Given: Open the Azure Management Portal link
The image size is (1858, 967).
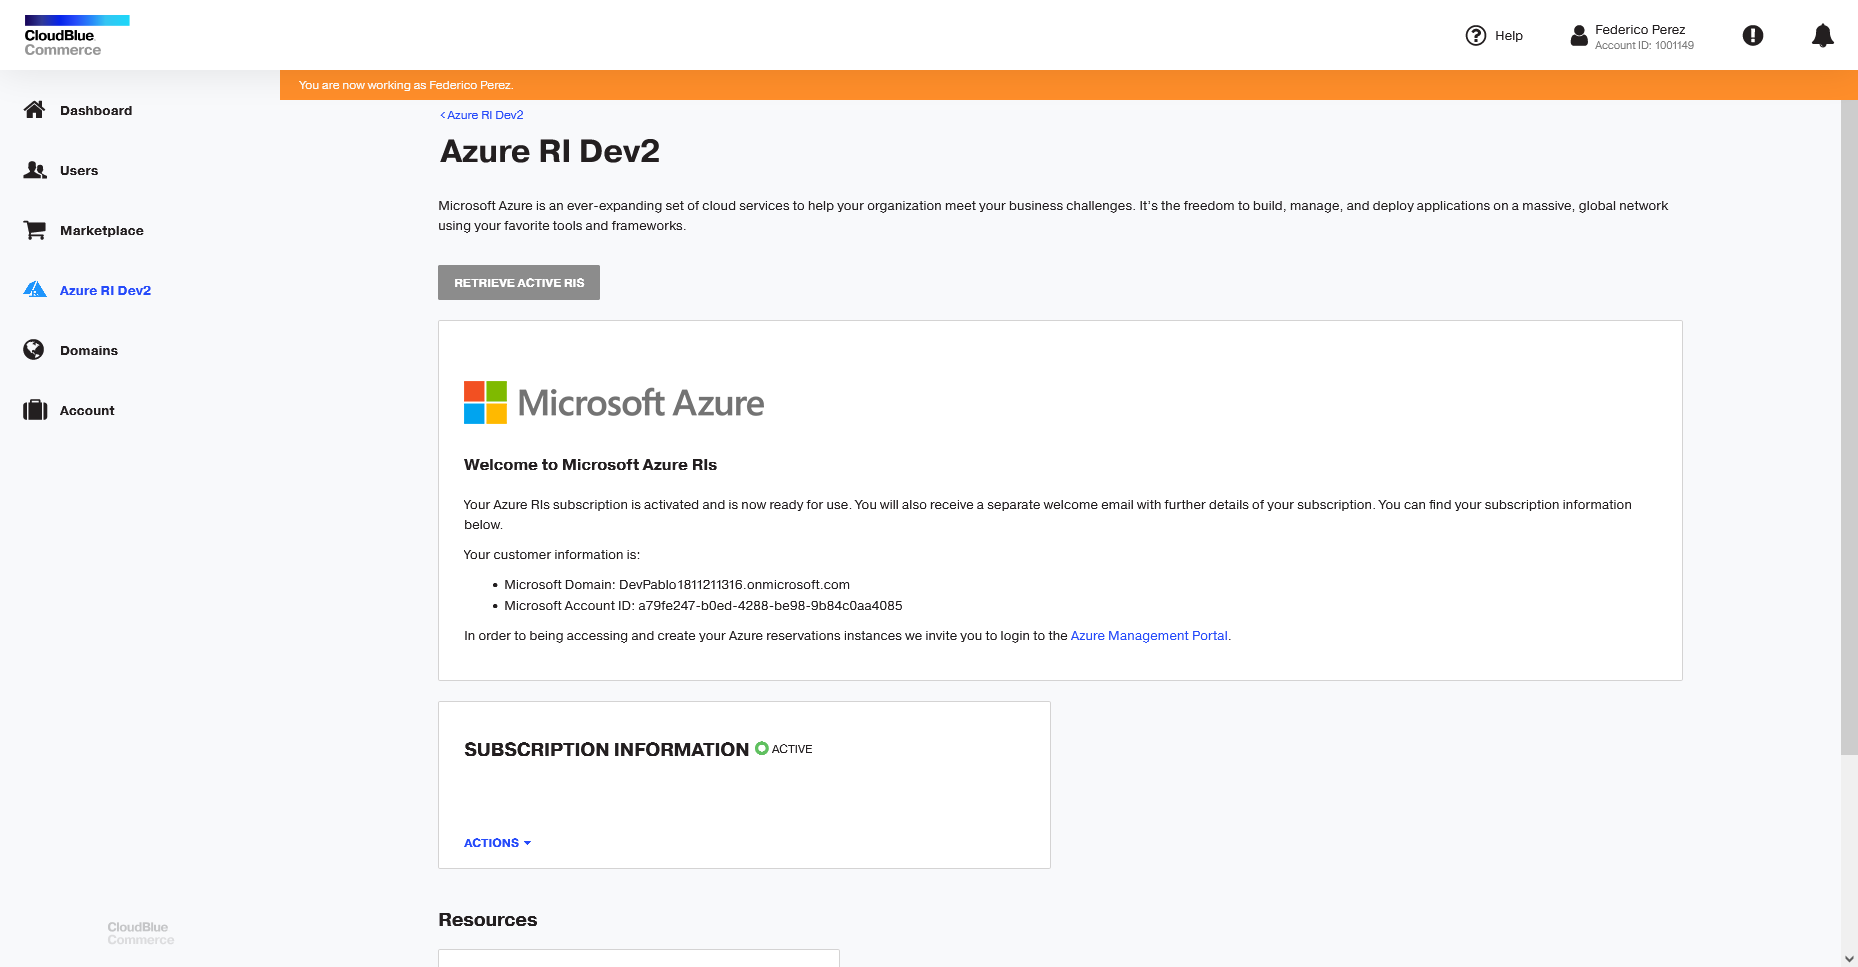Looking at the screenshot, I should [1149, 636].
